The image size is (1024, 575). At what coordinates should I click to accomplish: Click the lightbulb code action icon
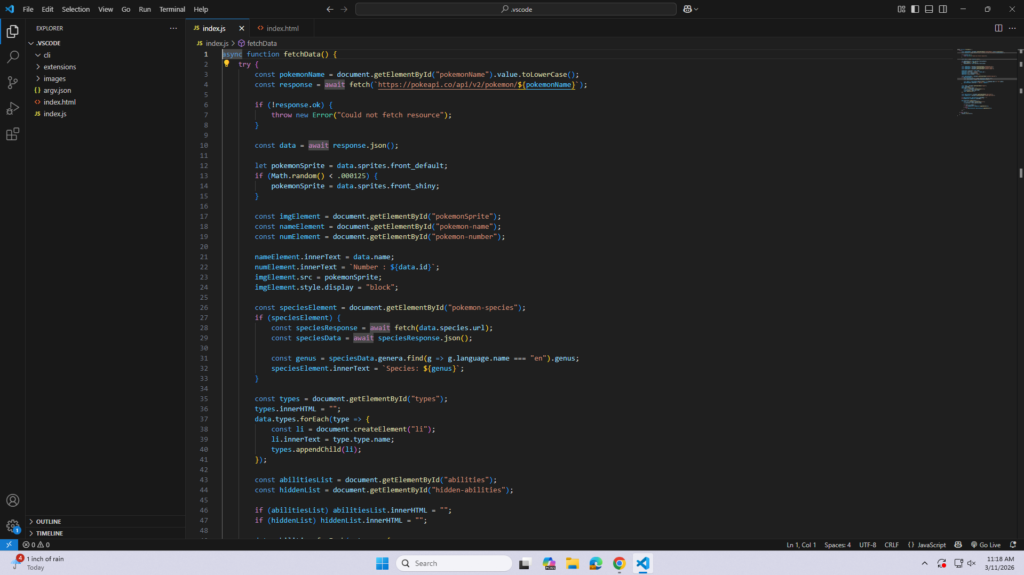tap(227, 64)
